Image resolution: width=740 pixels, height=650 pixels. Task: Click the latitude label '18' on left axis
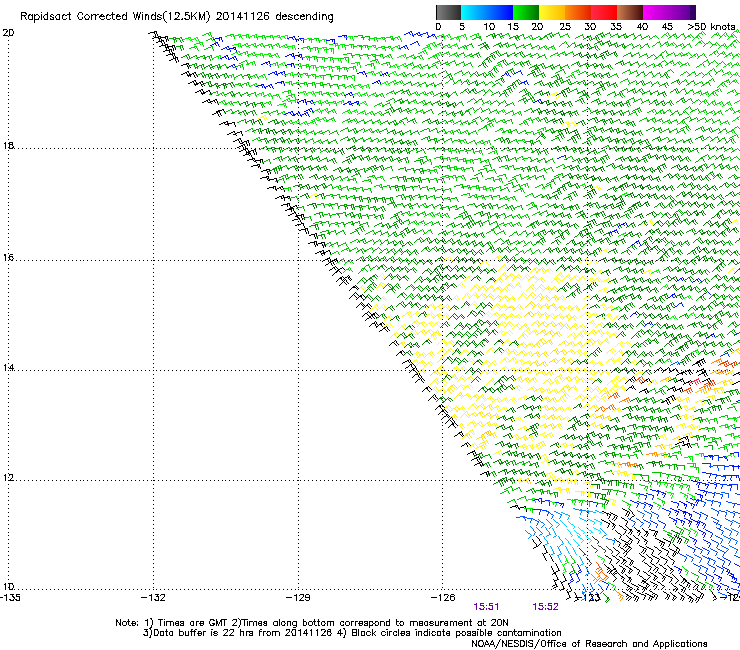(x=8, y=146)
